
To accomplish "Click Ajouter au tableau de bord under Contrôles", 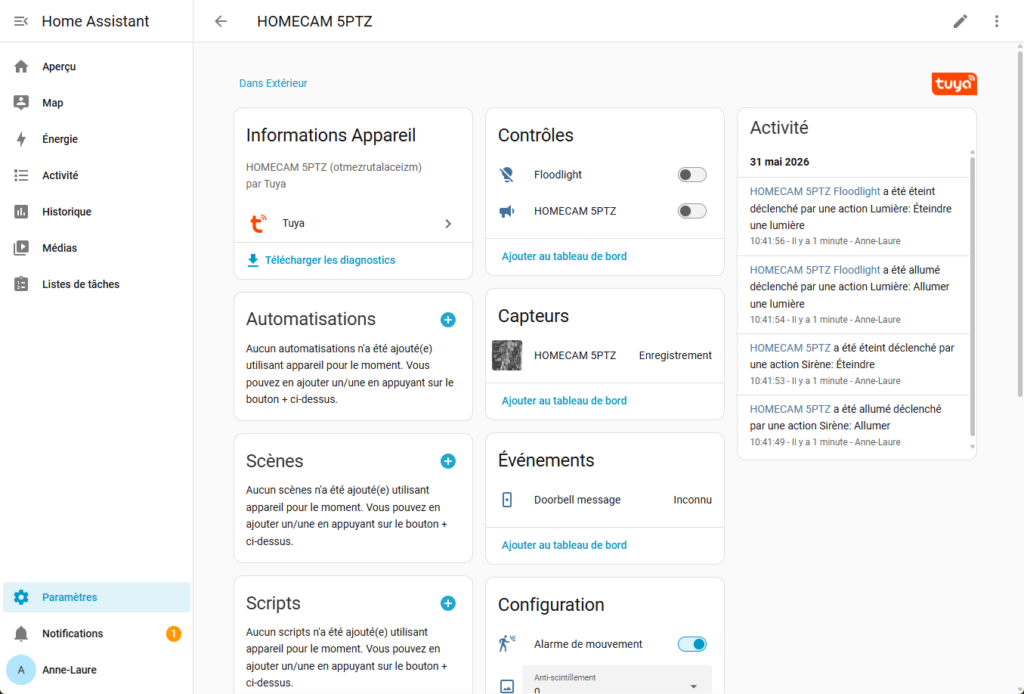I will tap(564, 256).
